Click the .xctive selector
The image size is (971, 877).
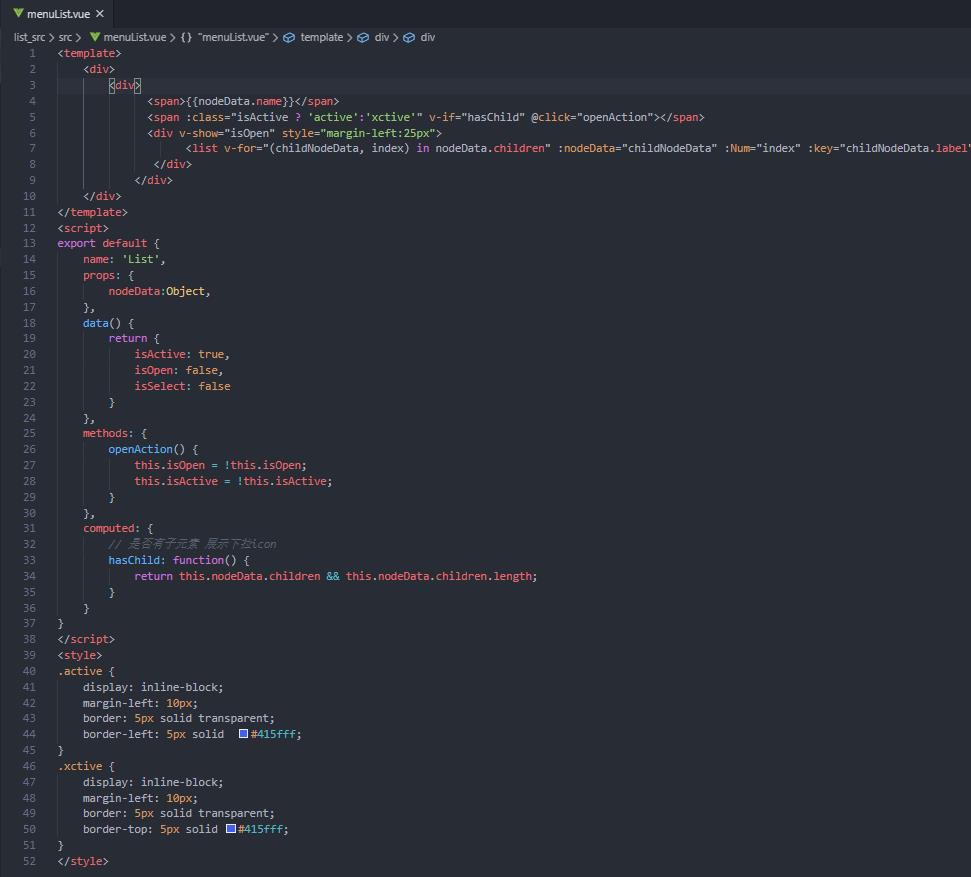[80, 766]
